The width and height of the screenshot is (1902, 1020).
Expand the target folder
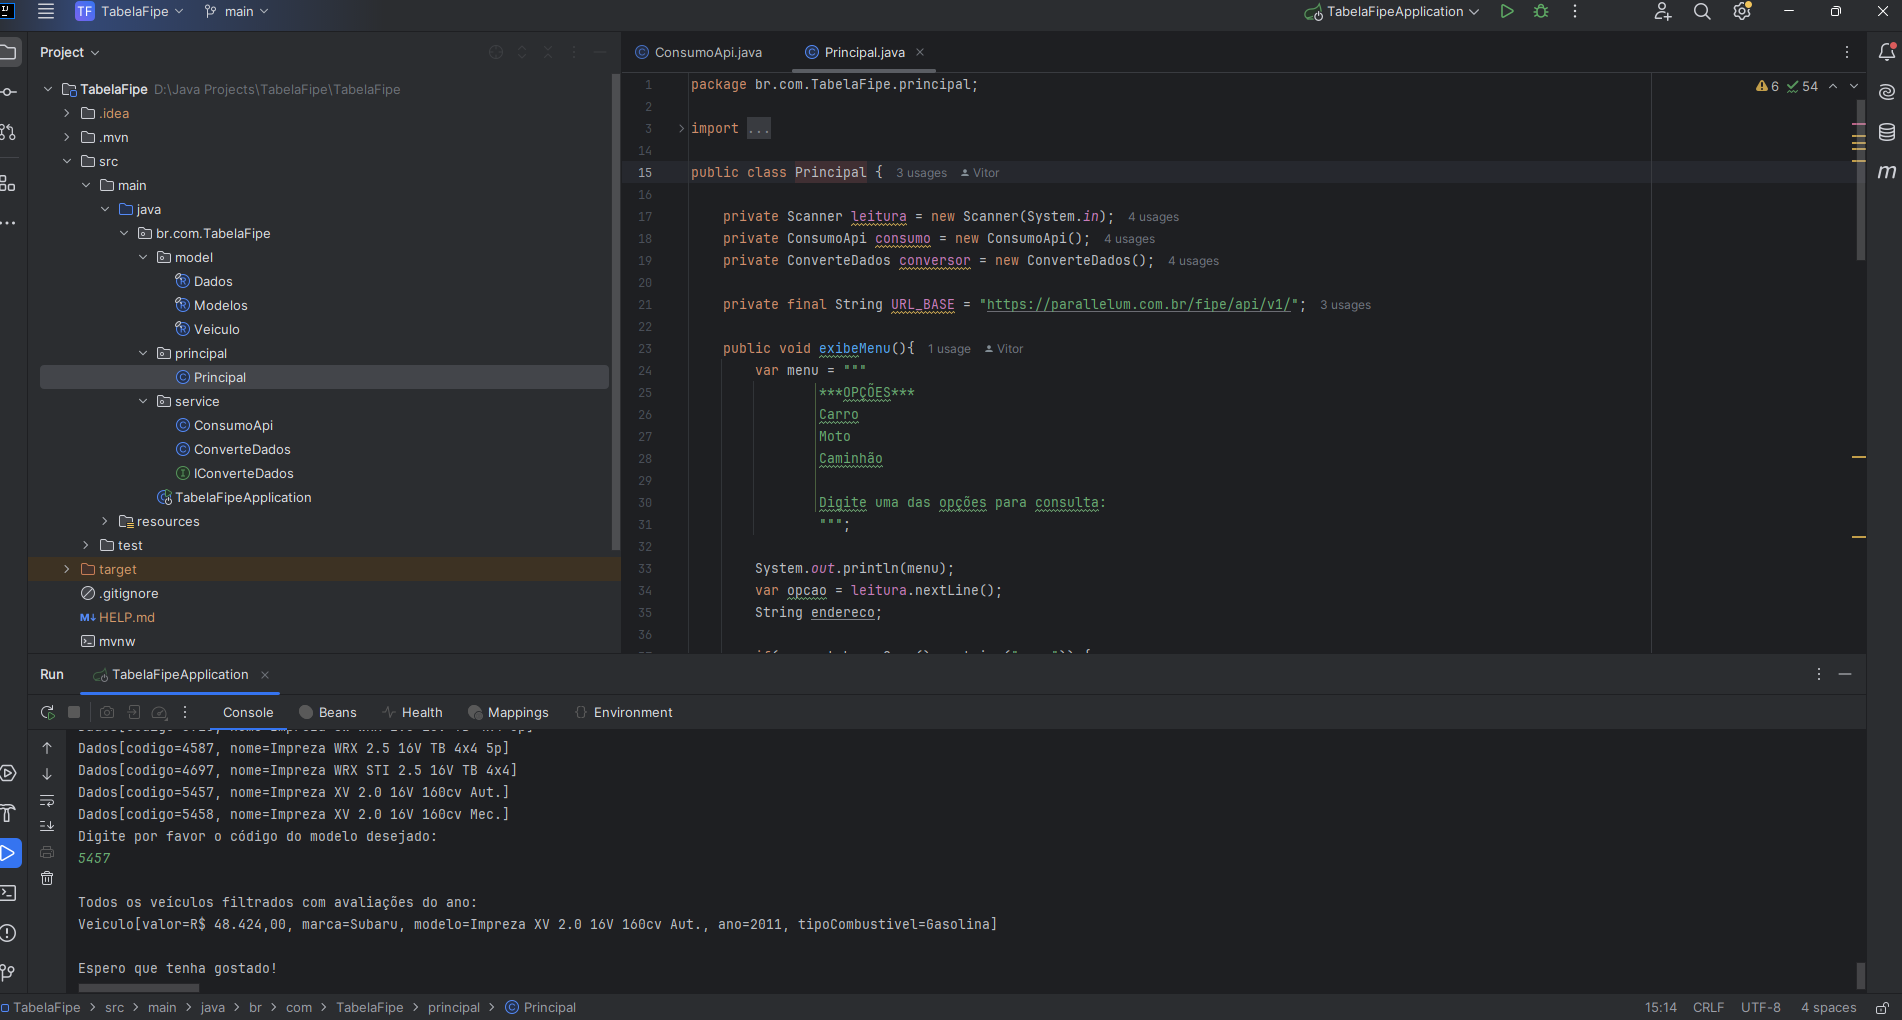click(67, 570)
